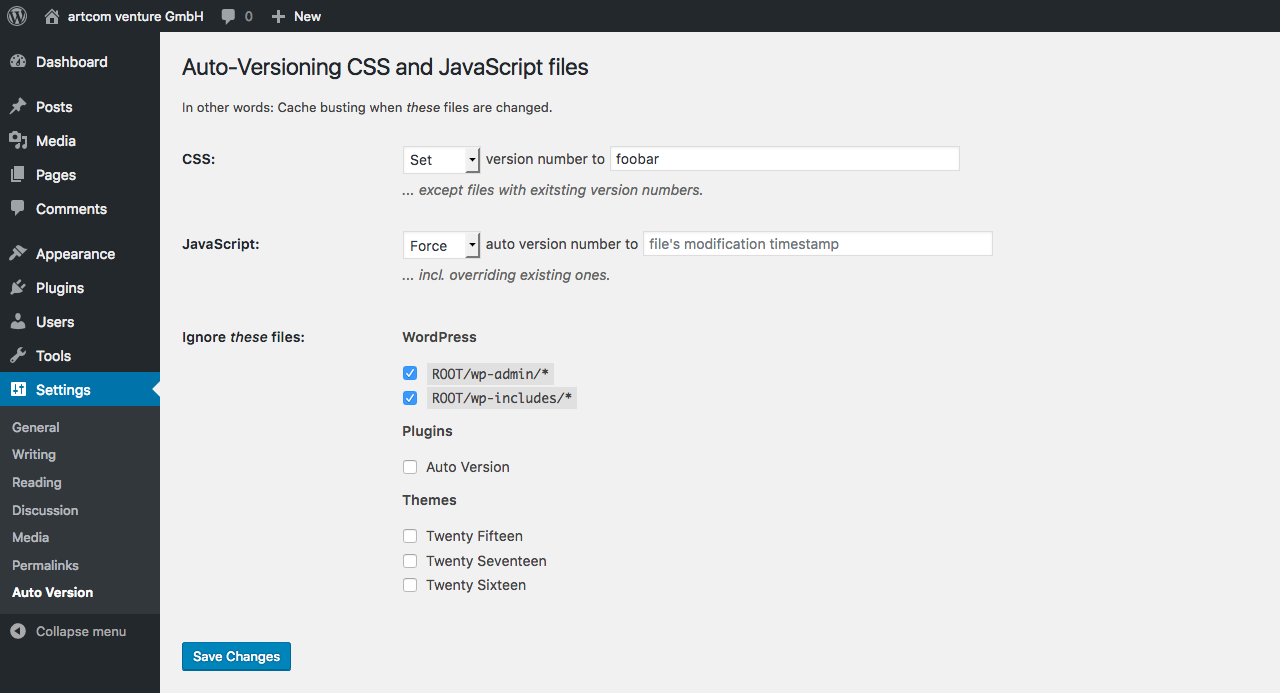Click the Comments speech bubble sidebar icon

coord(18,209)
